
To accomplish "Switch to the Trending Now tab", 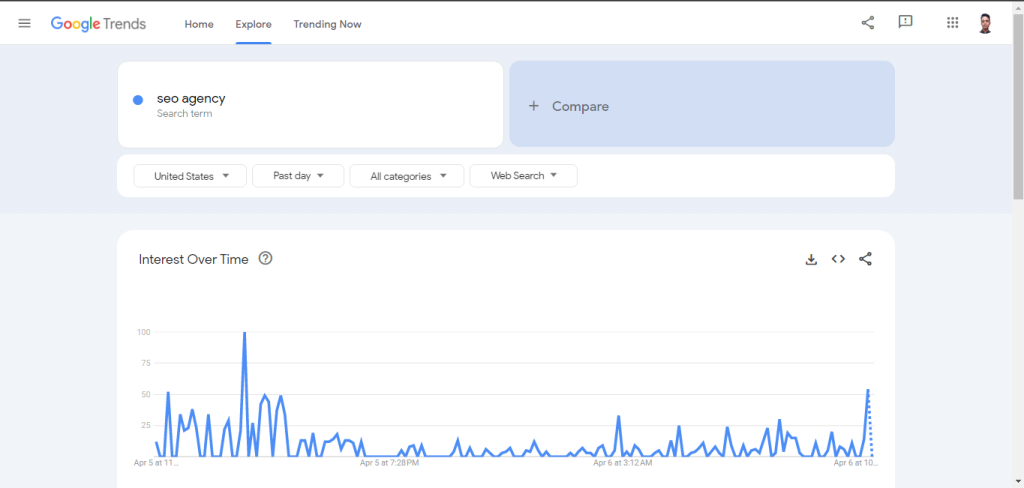I will [327, 24].
